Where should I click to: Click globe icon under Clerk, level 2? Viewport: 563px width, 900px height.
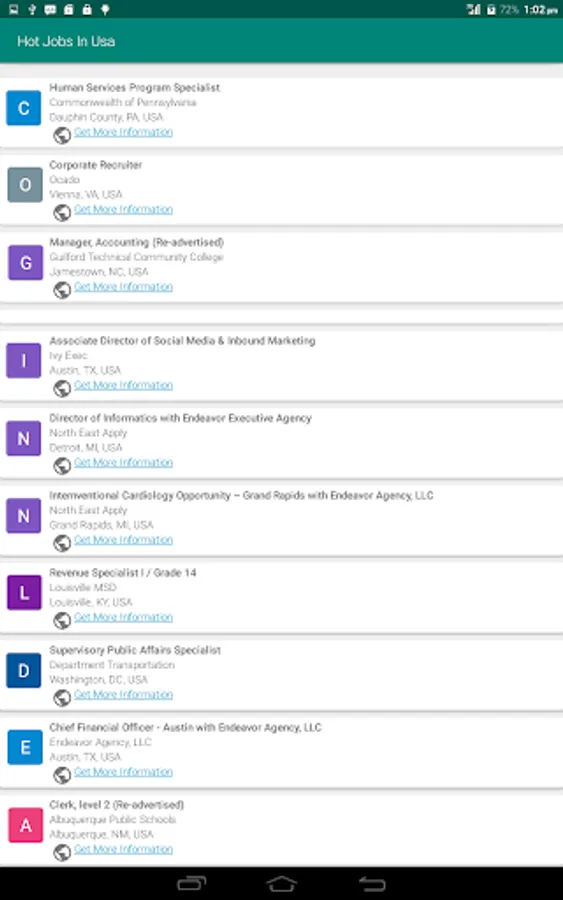tap(62, 852)
